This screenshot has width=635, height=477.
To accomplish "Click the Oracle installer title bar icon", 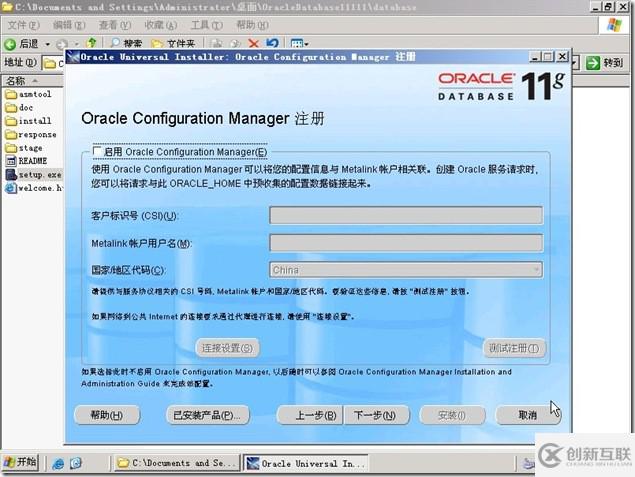I will click(x=73, y=57).
